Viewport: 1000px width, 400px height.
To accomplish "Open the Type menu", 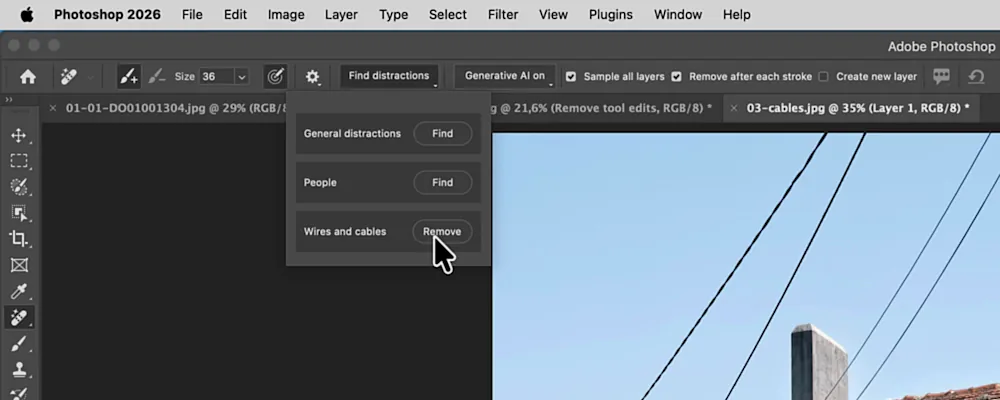I will (x=393, y=15).
